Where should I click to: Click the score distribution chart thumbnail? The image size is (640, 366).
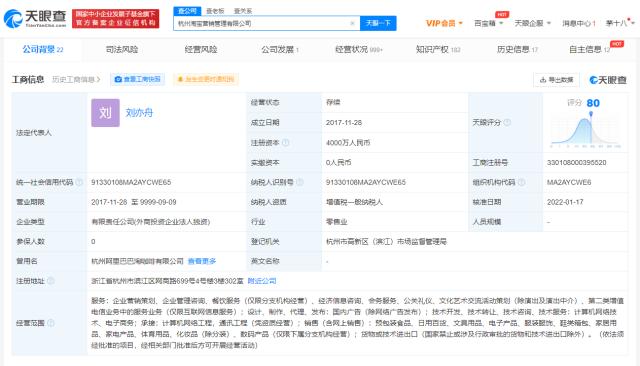pyautogui.click(x=586, y=129)
